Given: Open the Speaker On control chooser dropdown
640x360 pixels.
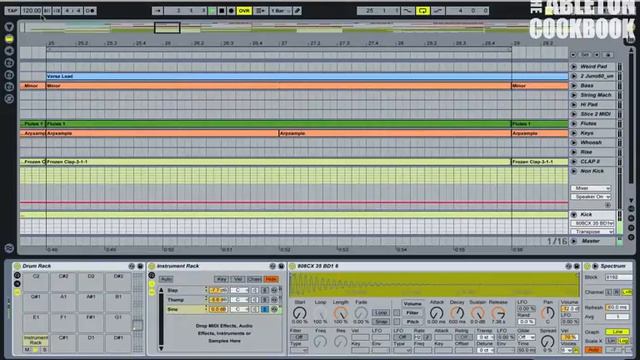Looking at the screenshot, I should click(x=591, y=197).
